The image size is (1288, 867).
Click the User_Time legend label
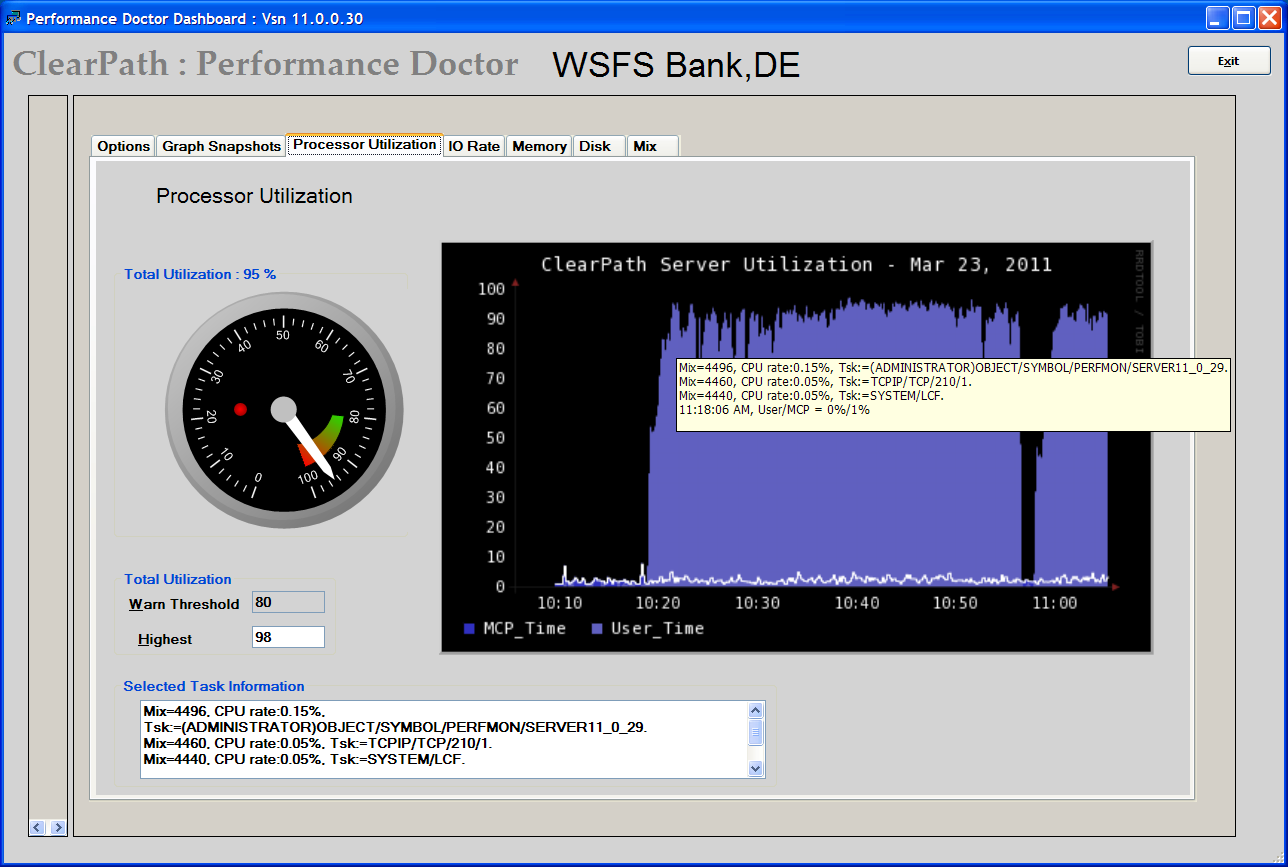(x=657, y=628)
